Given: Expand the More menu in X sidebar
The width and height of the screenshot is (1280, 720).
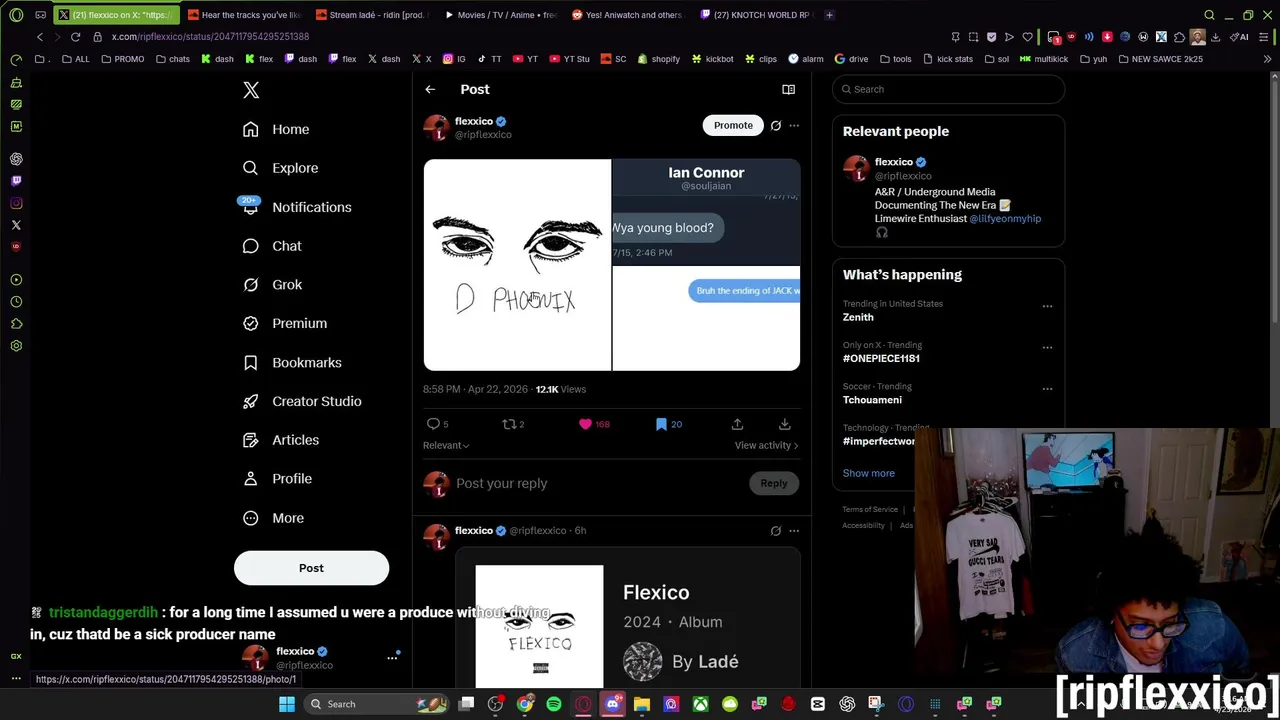Looking at the screenshot, I should (273, 518).
